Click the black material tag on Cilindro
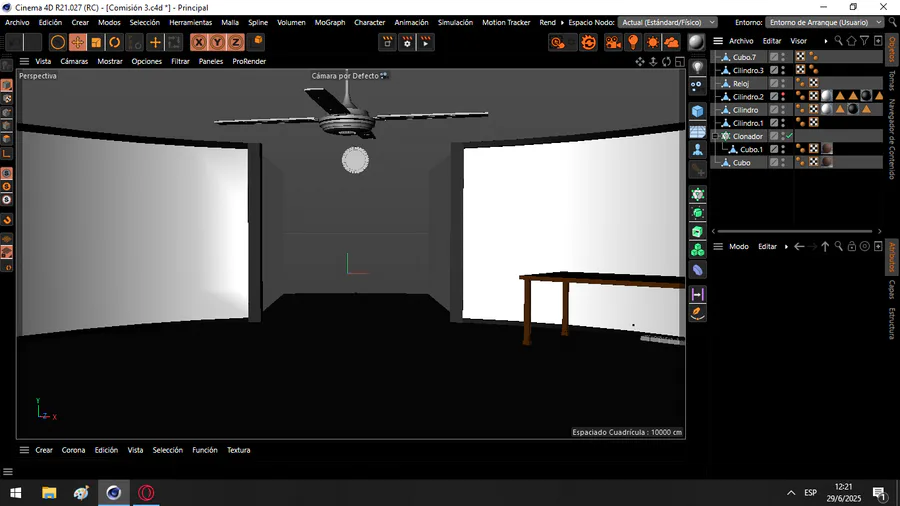The image size is (900, 506). [x=853, y=110]
